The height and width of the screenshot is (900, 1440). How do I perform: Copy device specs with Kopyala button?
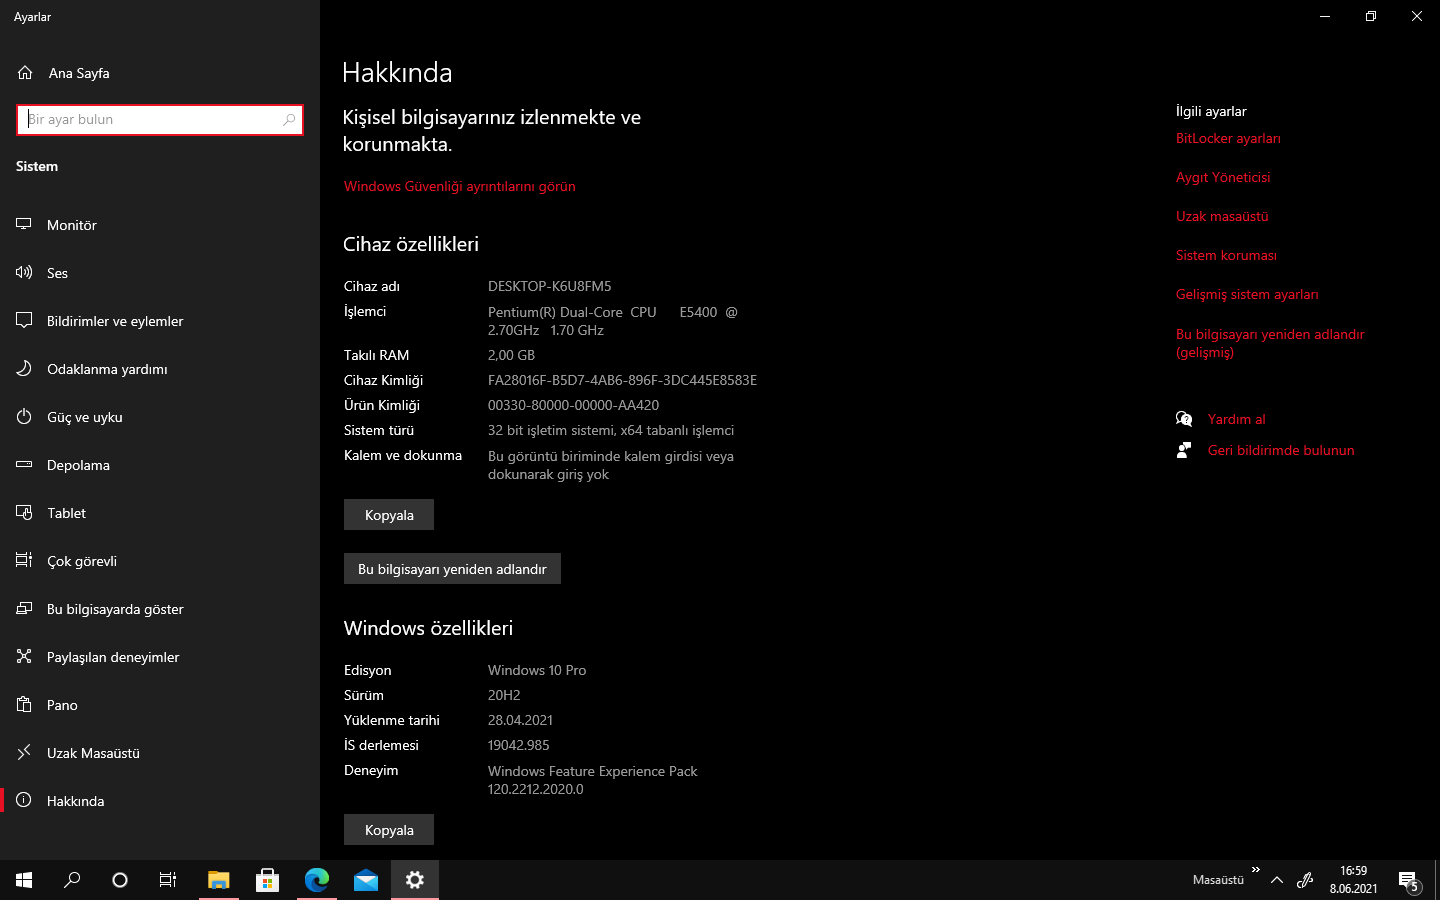pos(389,515)
